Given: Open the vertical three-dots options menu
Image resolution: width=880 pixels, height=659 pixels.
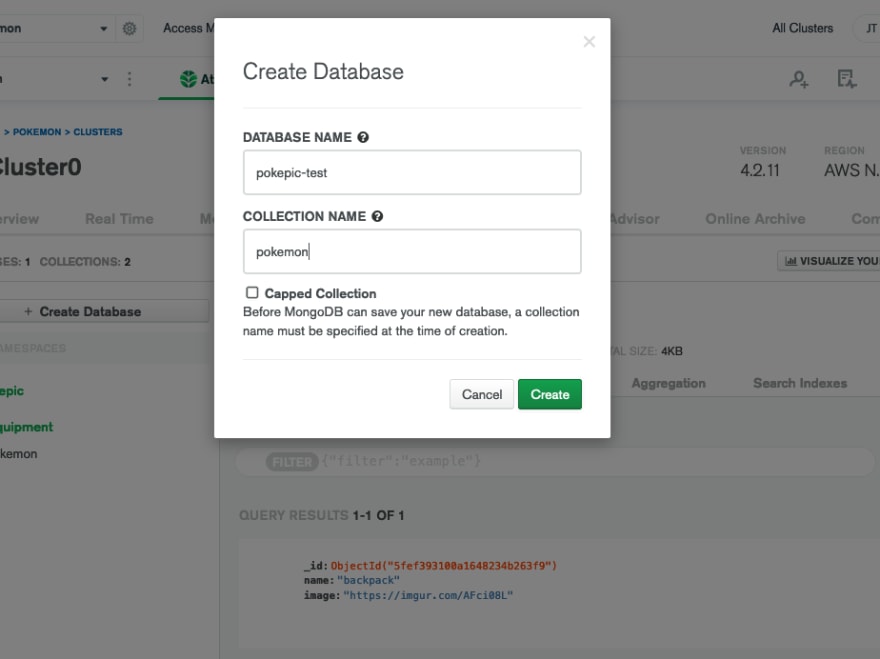Looking at the screenshot, I should (130, 79).
